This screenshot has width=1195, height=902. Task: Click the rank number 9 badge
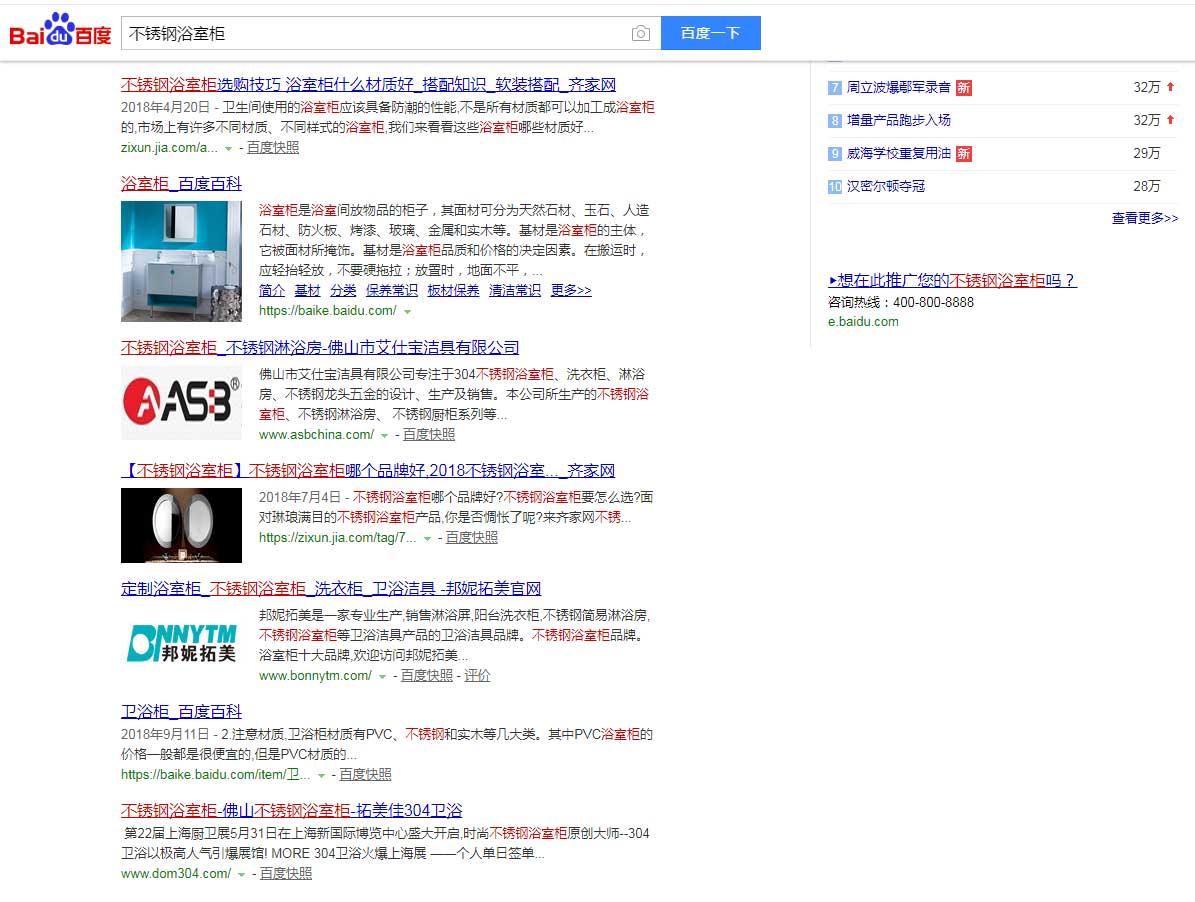(834, 153)
